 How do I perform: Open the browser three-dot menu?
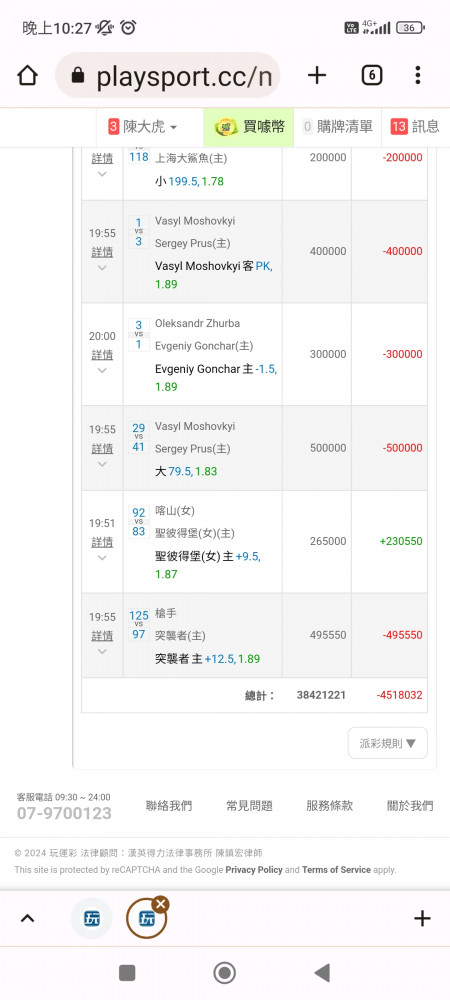click(x=417, y=75)
